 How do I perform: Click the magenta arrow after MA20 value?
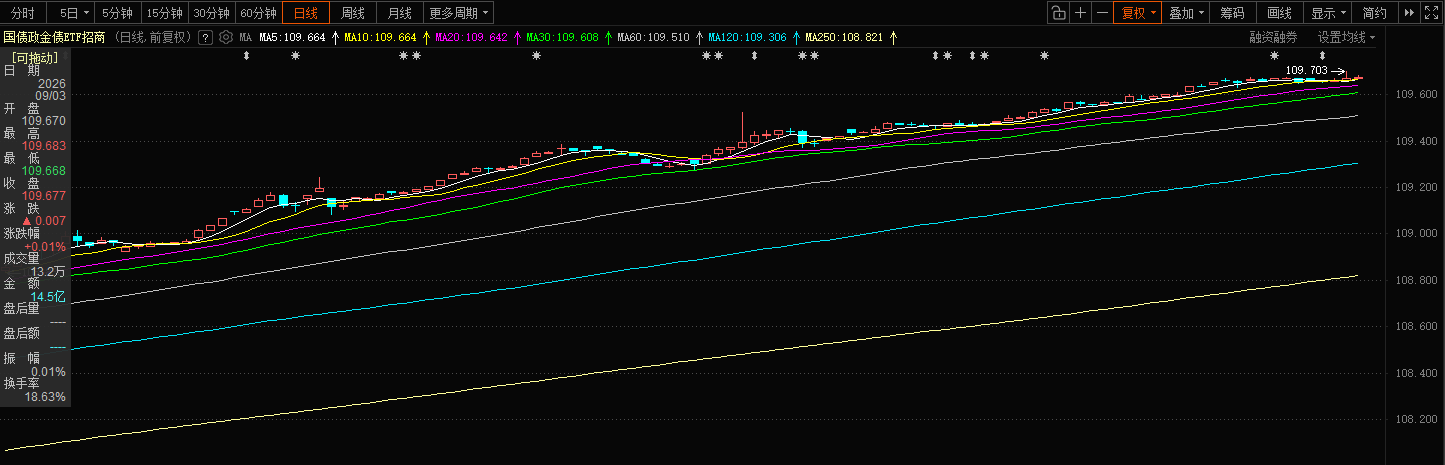tap(517, 38)
